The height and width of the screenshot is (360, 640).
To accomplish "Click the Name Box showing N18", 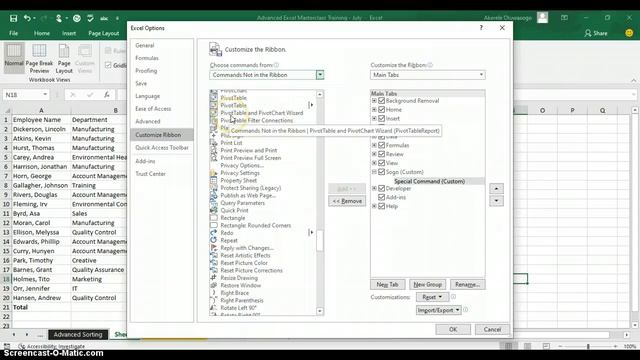I will point(25,95).
